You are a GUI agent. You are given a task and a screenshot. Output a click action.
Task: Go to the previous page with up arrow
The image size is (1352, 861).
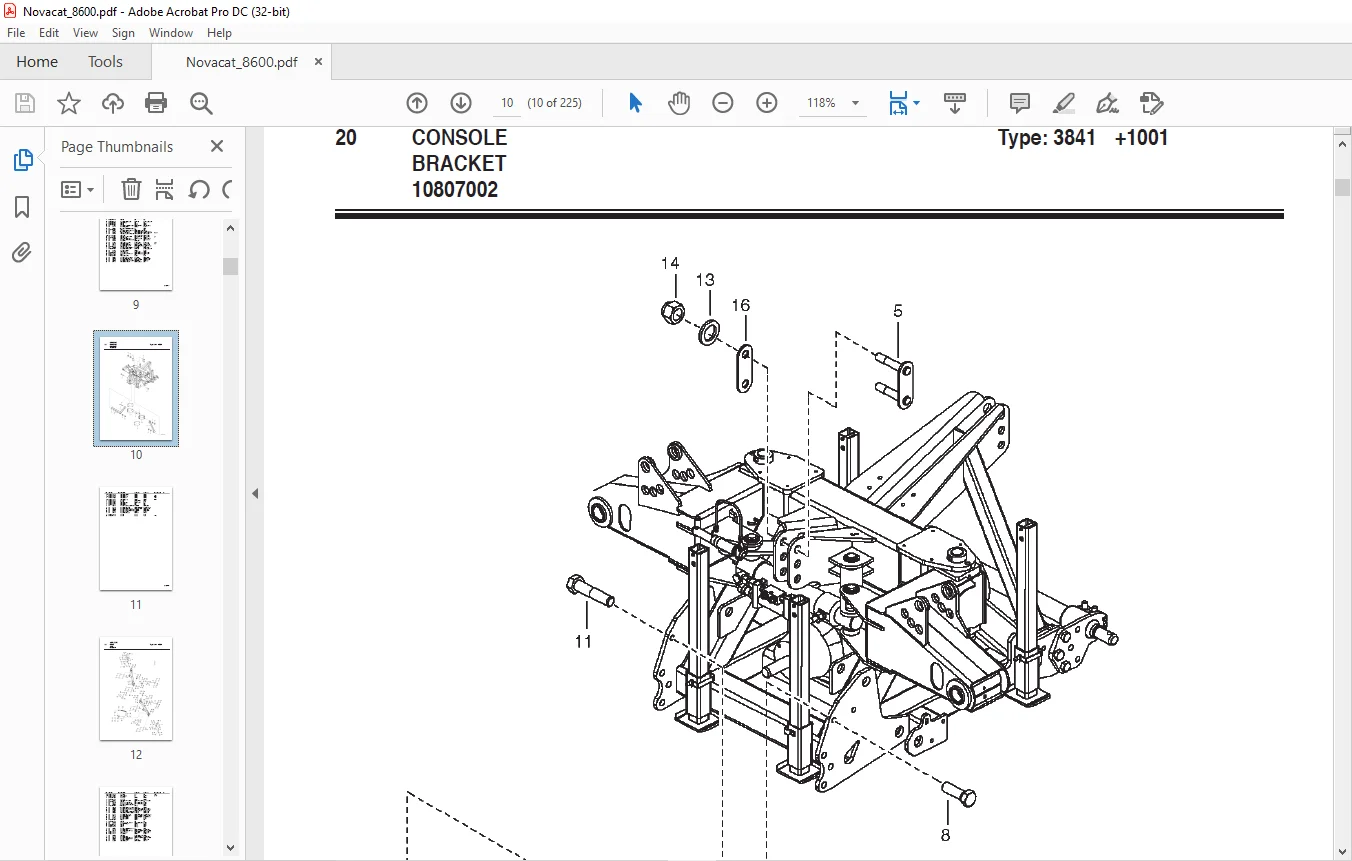pyautogui.click(x=417, y=103)
